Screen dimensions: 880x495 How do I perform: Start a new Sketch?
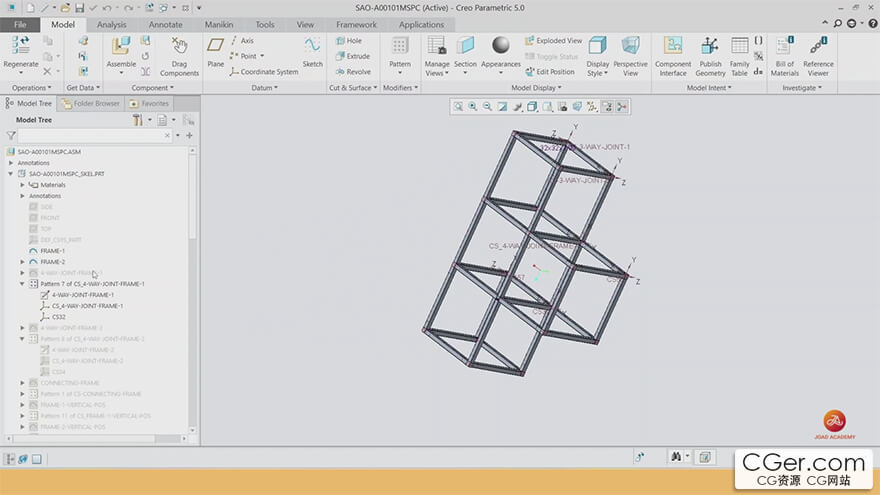tap(312, 52)
